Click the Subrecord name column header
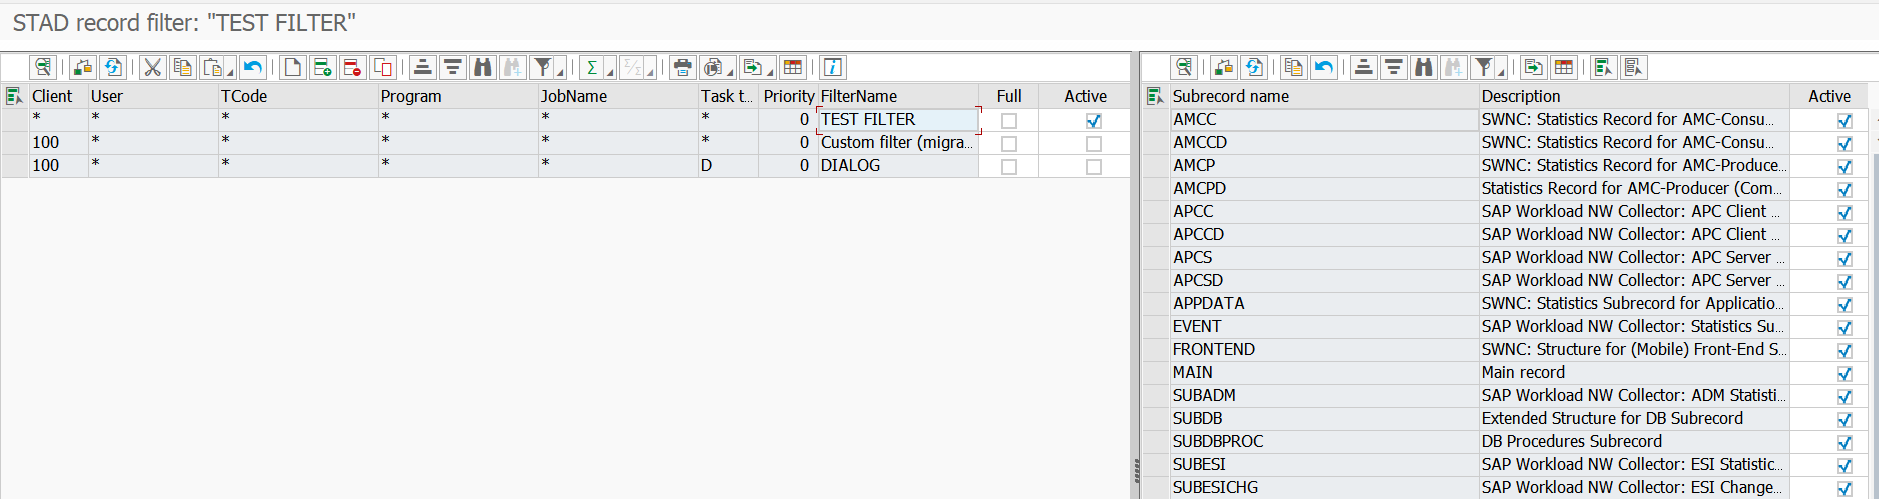Screen dimensions: 1879x499 [x=1230, y=96]
